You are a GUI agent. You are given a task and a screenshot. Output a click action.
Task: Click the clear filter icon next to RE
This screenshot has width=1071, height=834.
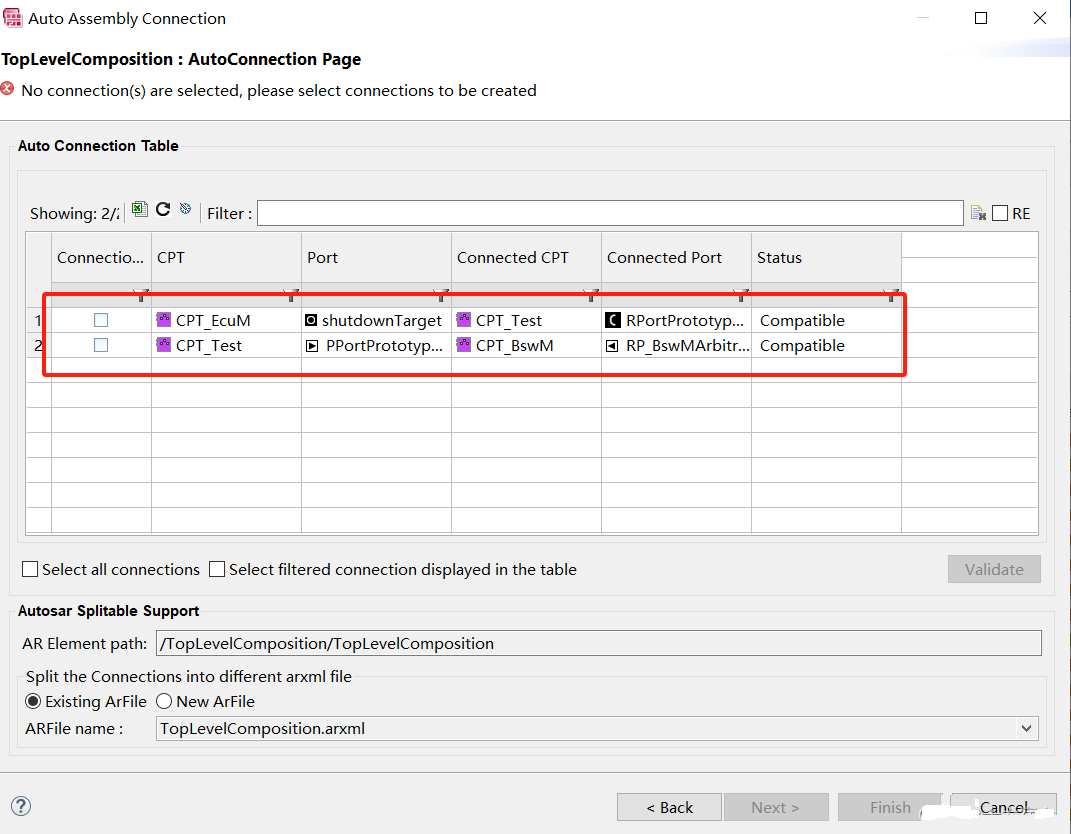[x=979, y=213]
